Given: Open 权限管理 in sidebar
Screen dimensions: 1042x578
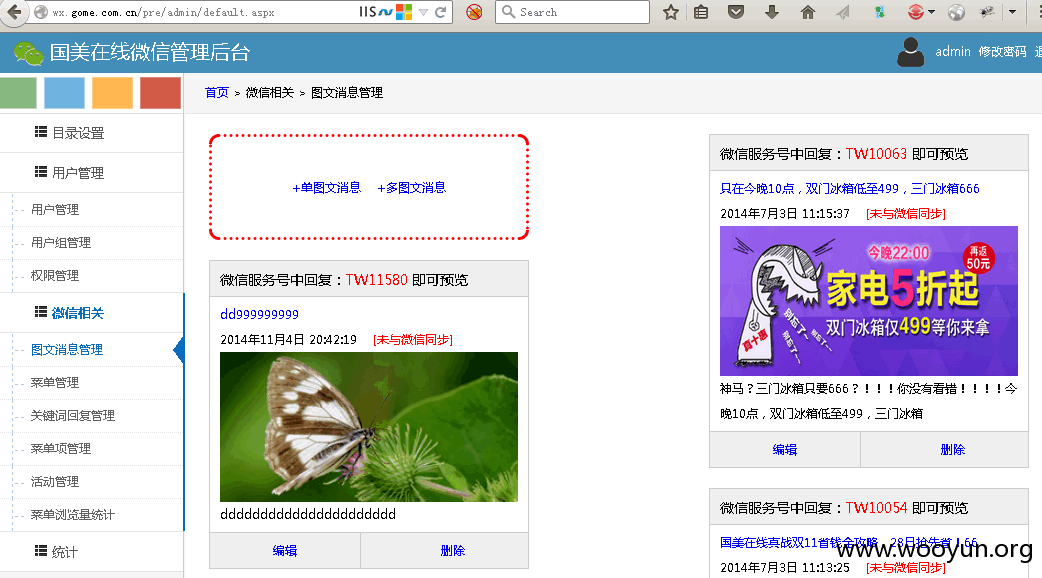Looking at the screenshot, I should pos(54,275).
